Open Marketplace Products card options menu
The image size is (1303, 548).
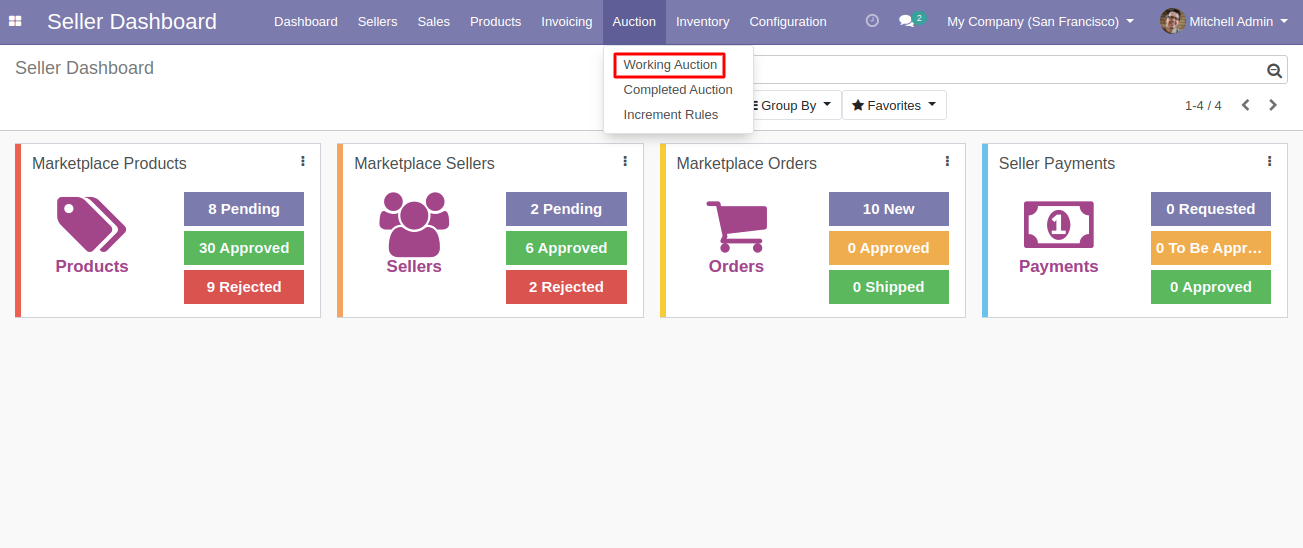pyautogui.click(x=303, y=161)
